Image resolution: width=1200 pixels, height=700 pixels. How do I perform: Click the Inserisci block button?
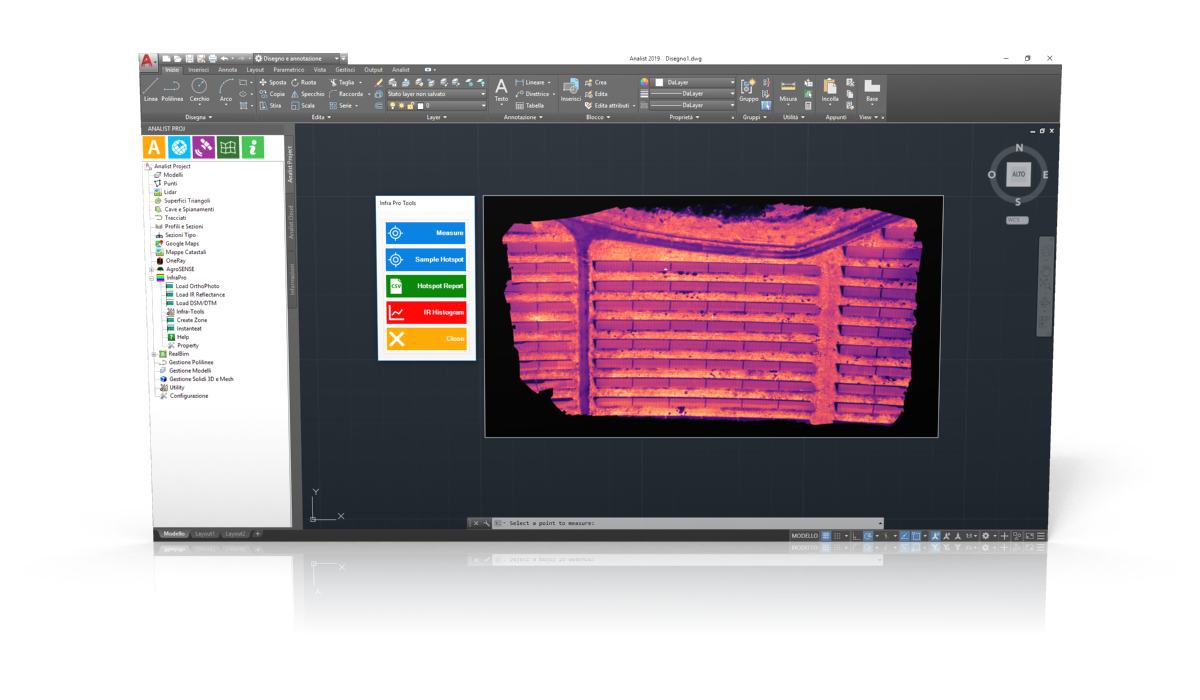pyautogui.click(x=570, y=90)
